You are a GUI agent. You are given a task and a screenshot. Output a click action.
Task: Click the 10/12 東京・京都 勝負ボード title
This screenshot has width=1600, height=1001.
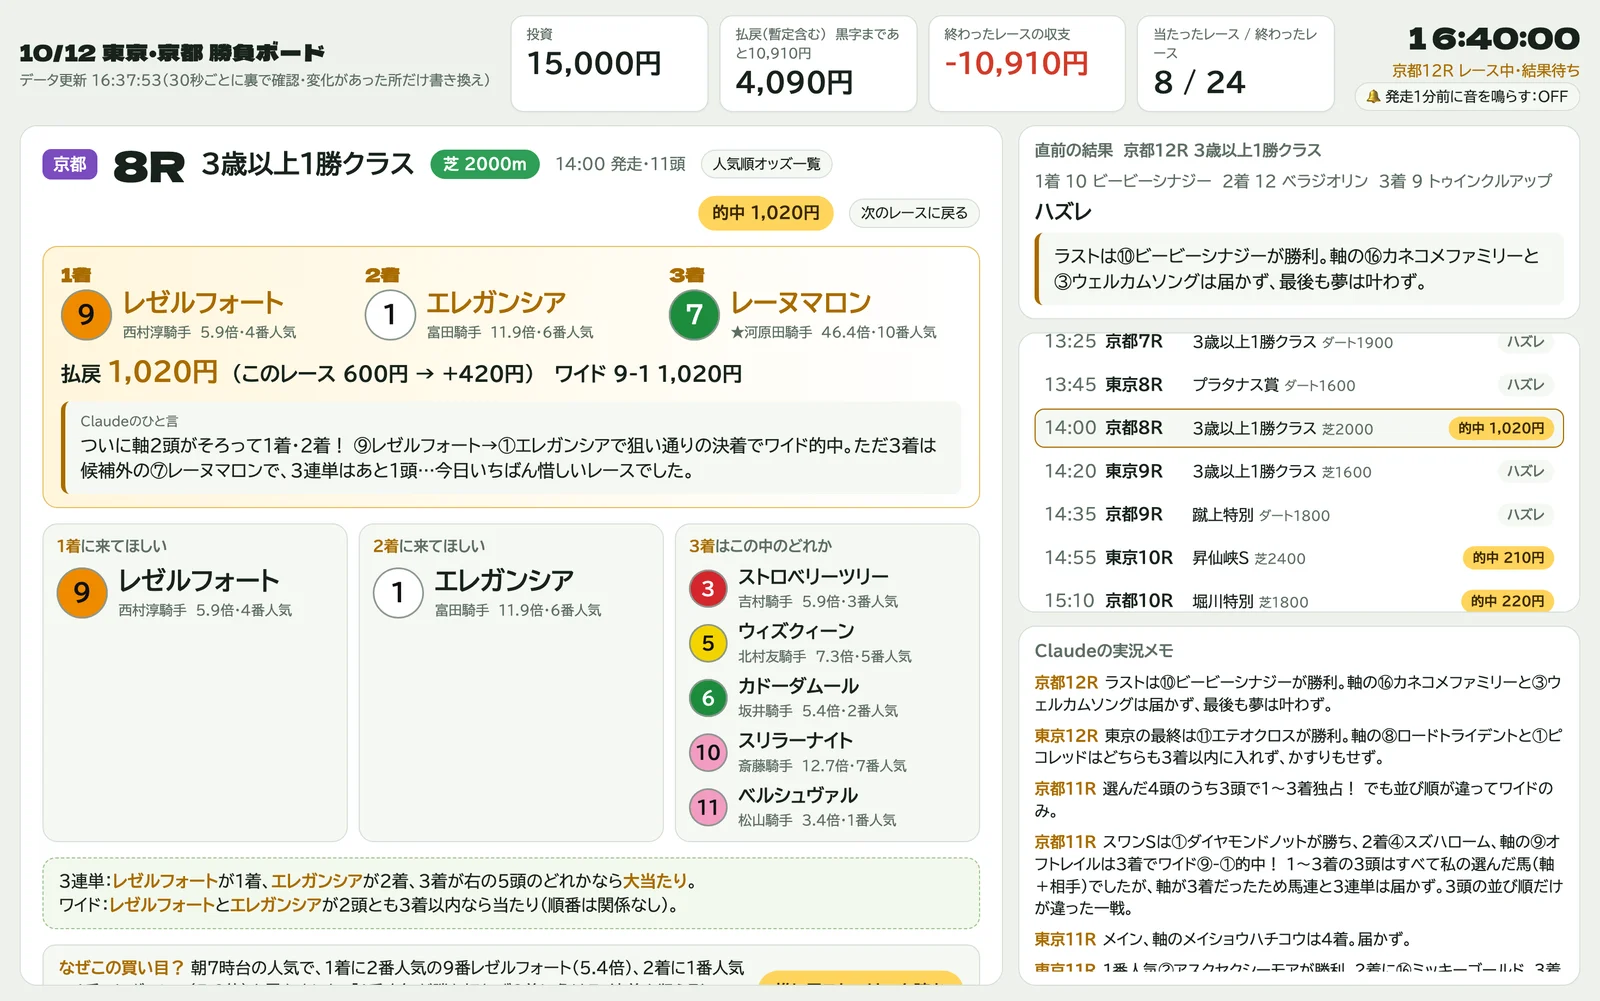pos(172,53)
